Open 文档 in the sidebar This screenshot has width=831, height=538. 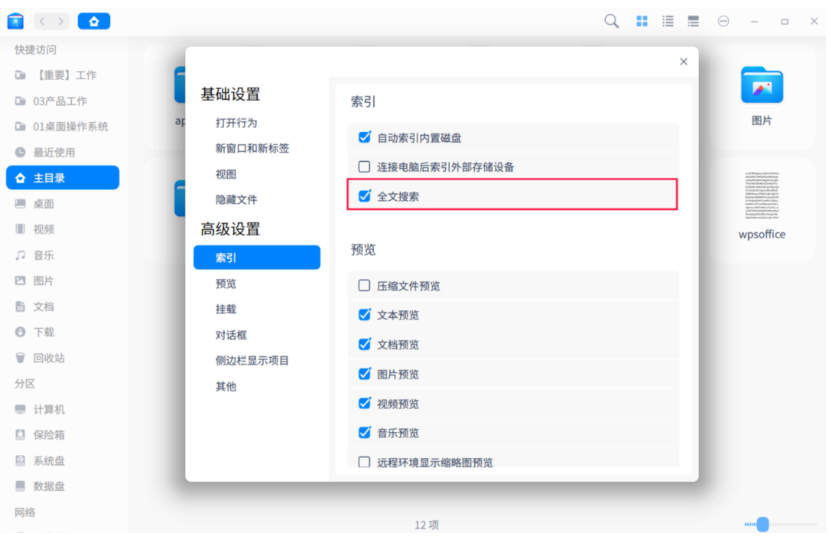(x=63, y=307)
